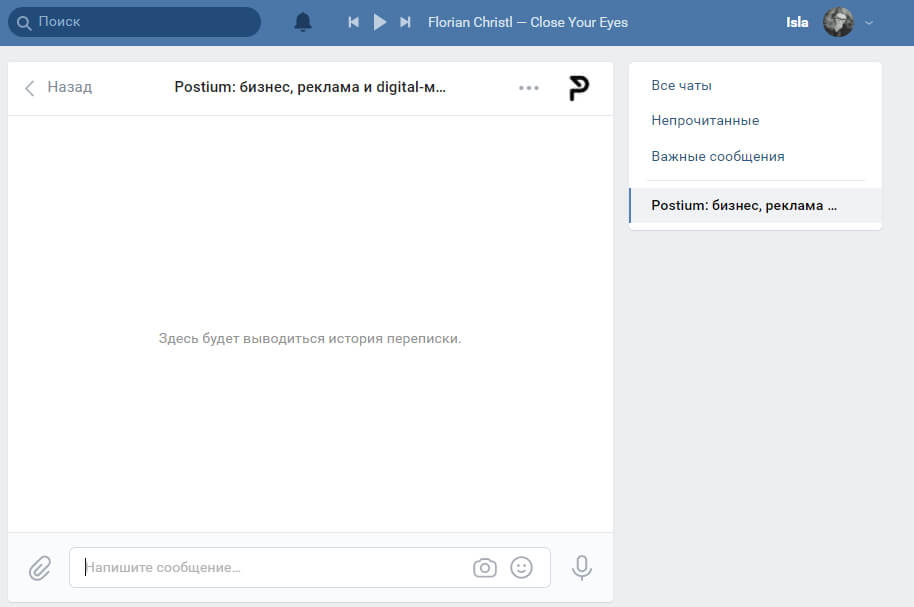Expand the profile menu chevron arrow
The image size is (914, 607).
coord(868,22)
